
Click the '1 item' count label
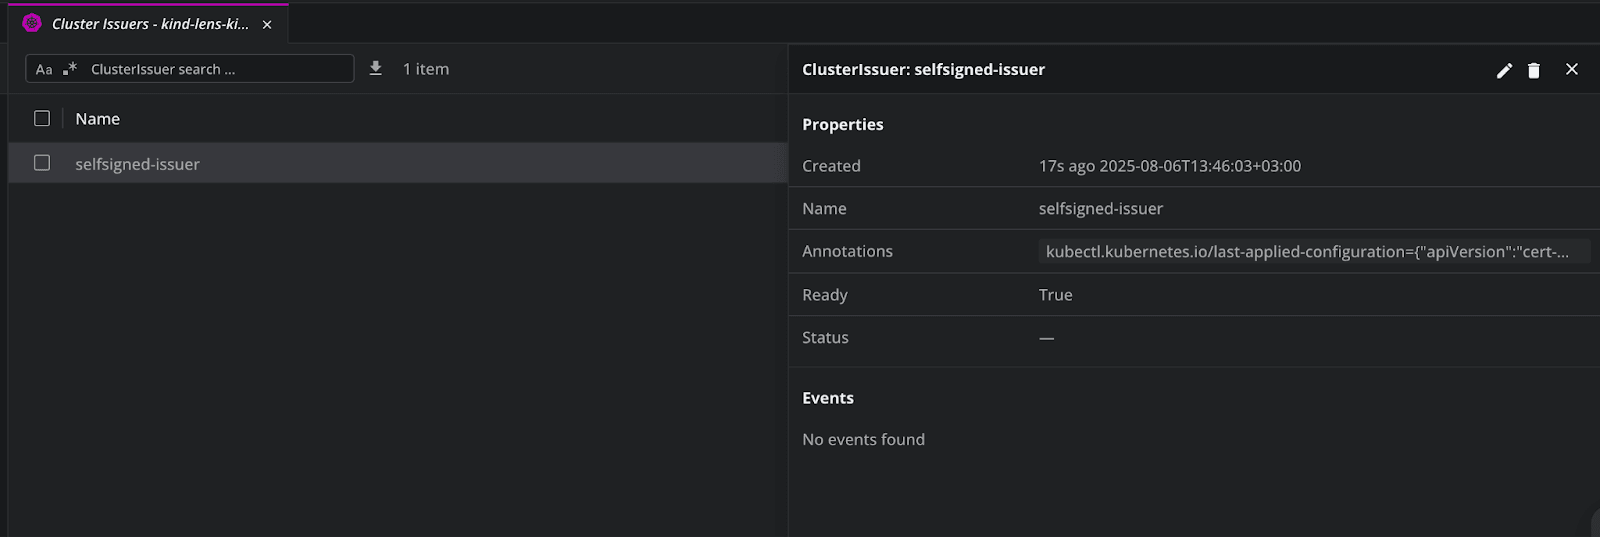[x=426, y=69]
